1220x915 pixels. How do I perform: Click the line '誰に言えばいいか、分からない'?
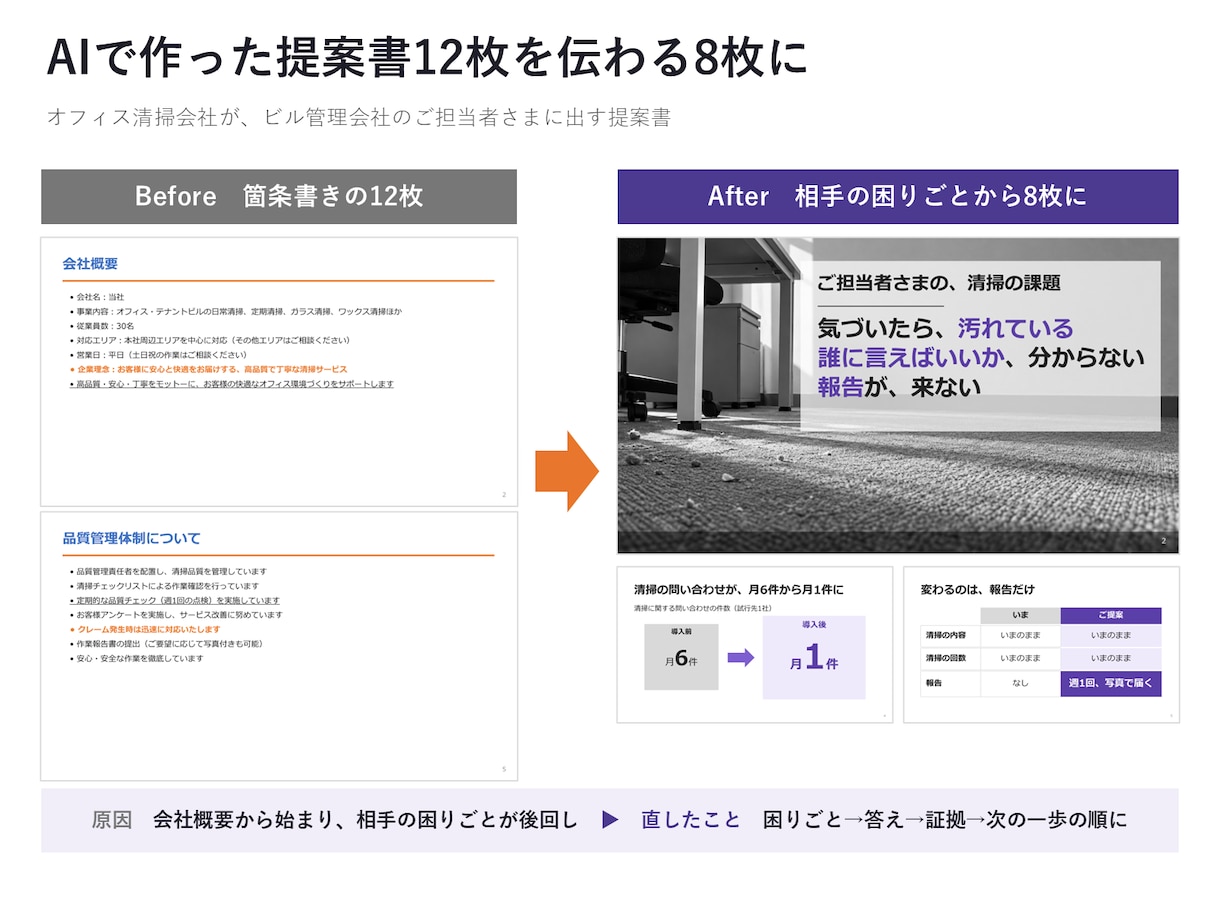981,357
